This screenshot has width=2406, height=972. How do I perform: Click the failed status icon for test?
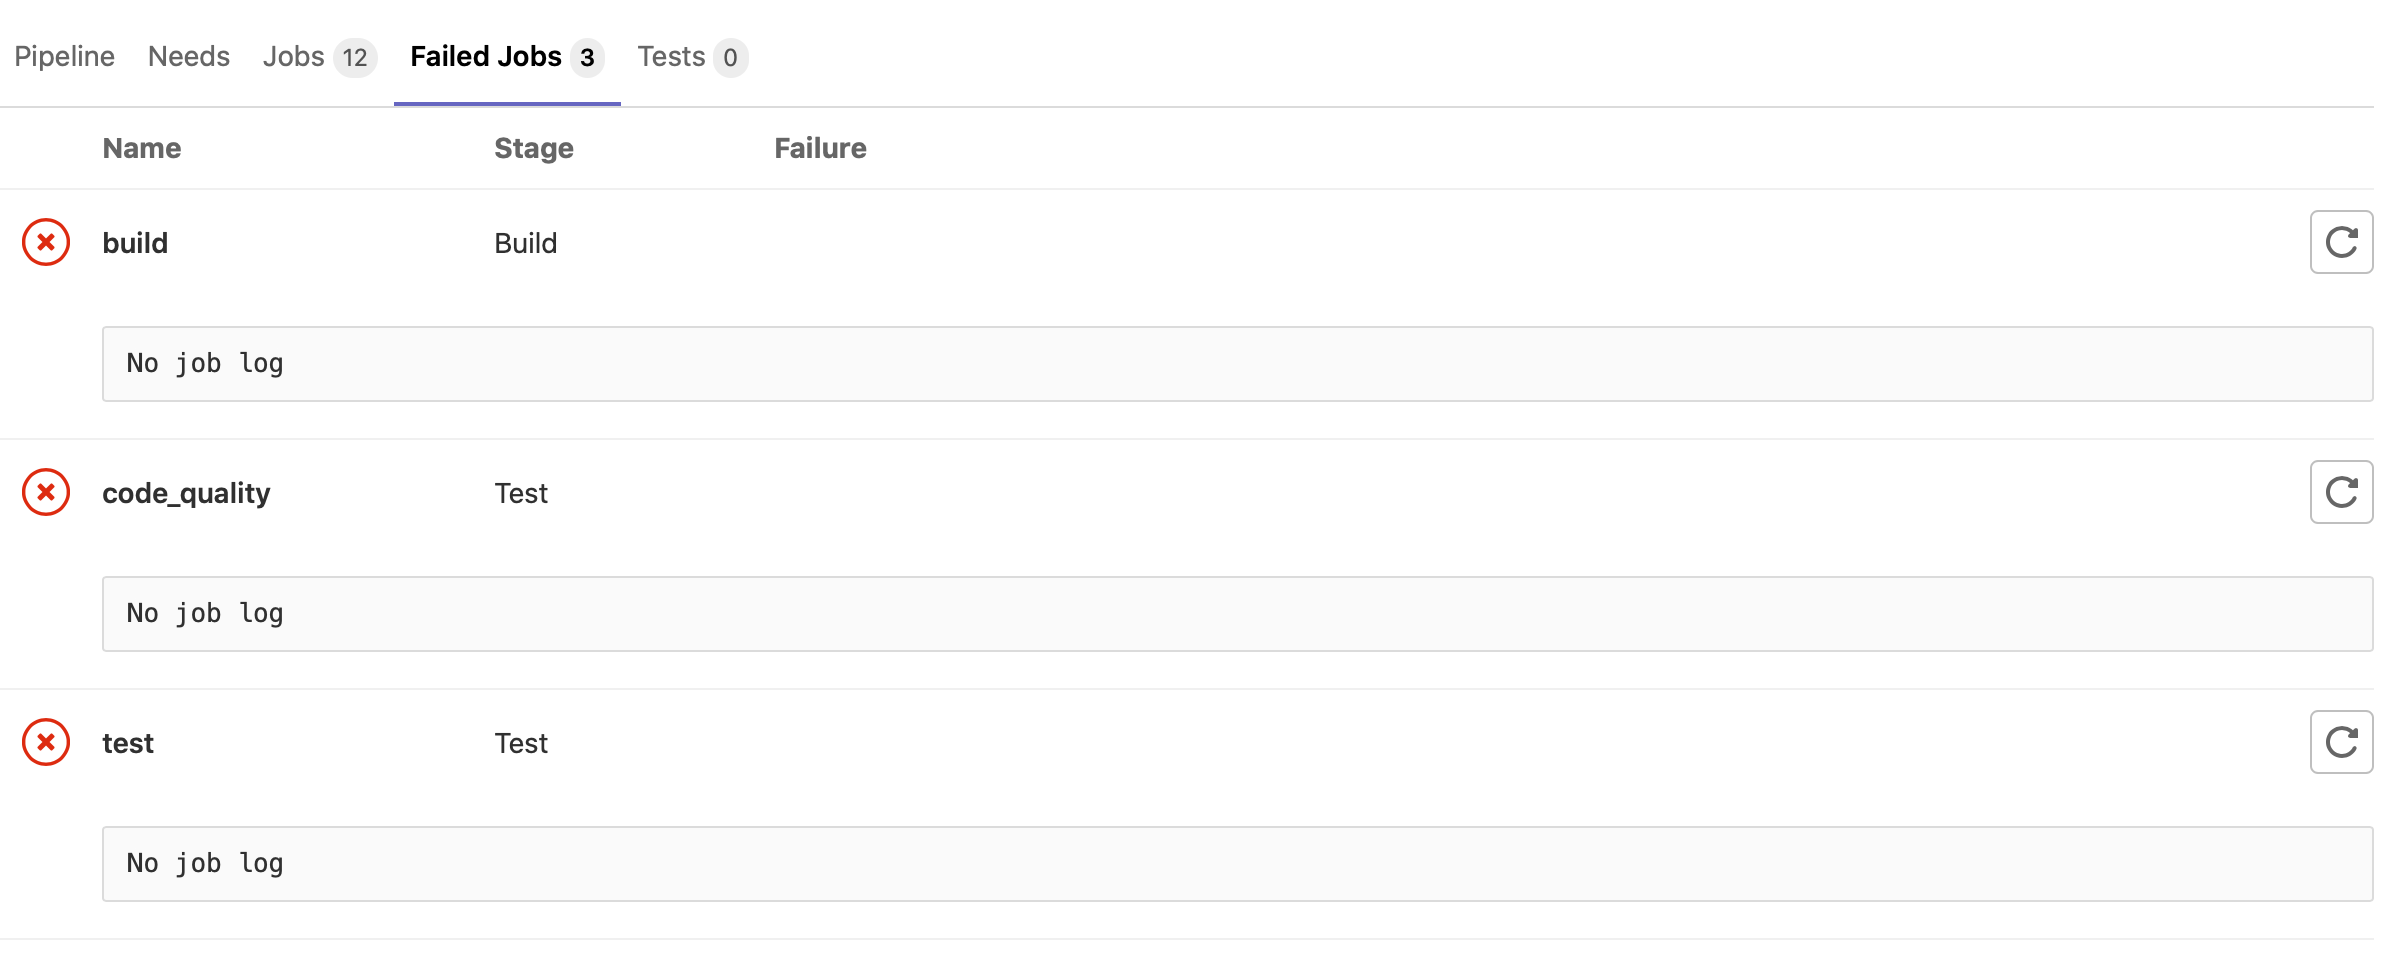(46, 742)
